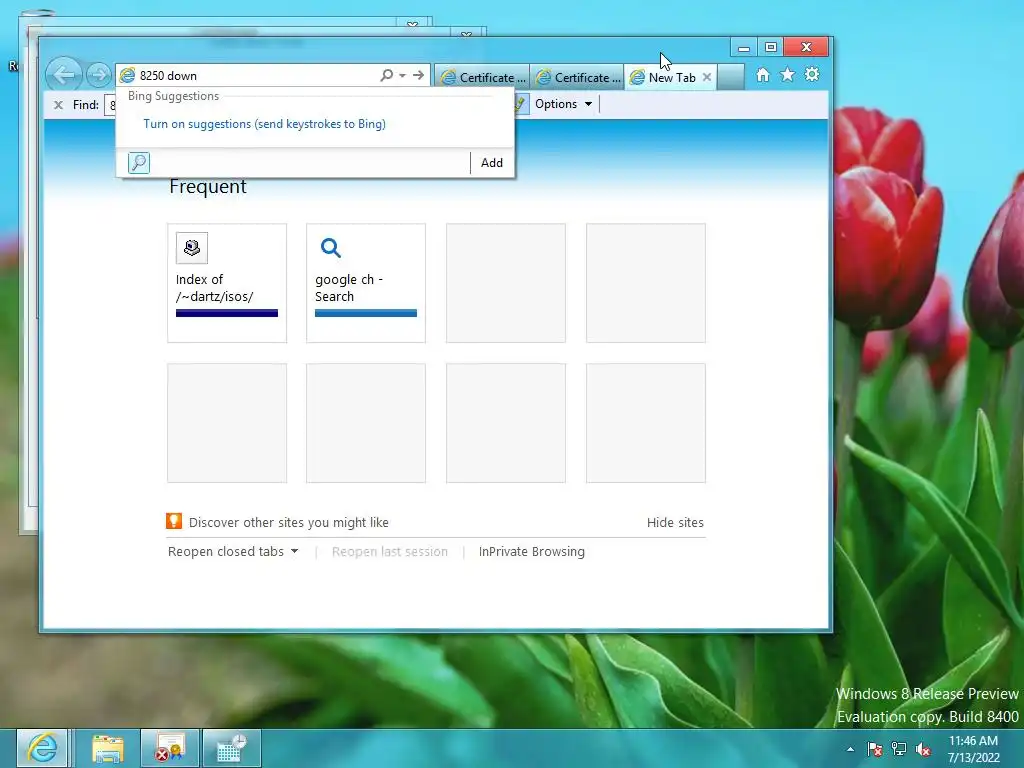
Task: Open the address bar autocomplete dropdown arrow
Action: tap(403, 75)
